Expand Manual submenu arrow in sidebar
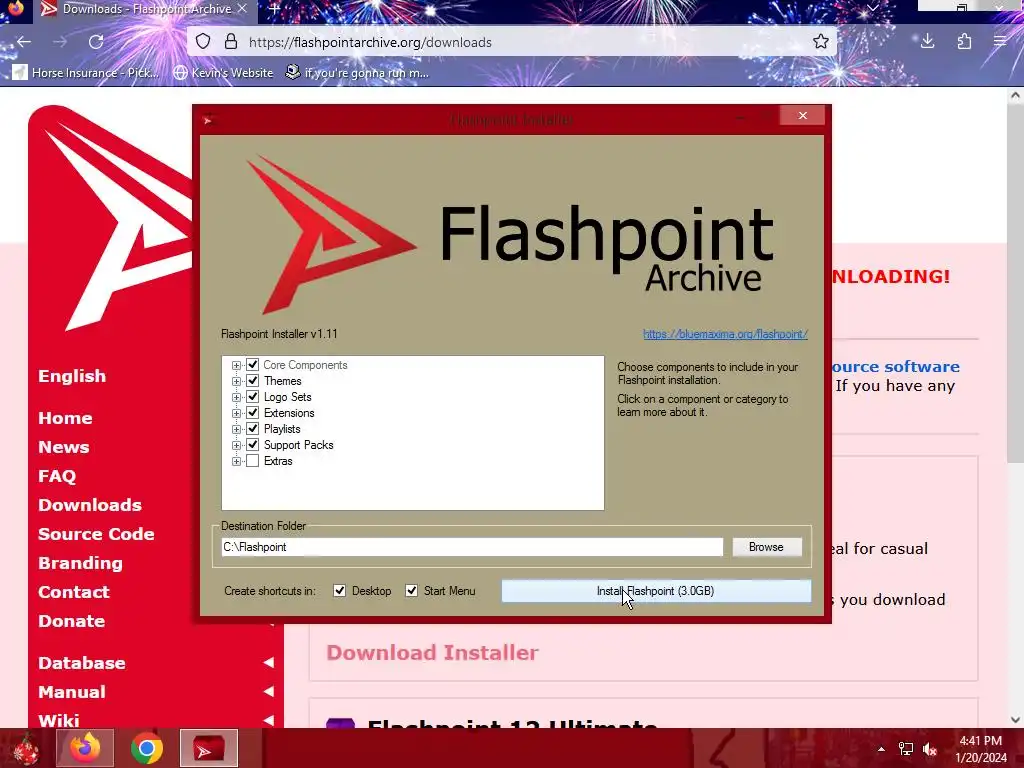The height and width of the screenshot is (768, 1024). click(x=268, y=692)
